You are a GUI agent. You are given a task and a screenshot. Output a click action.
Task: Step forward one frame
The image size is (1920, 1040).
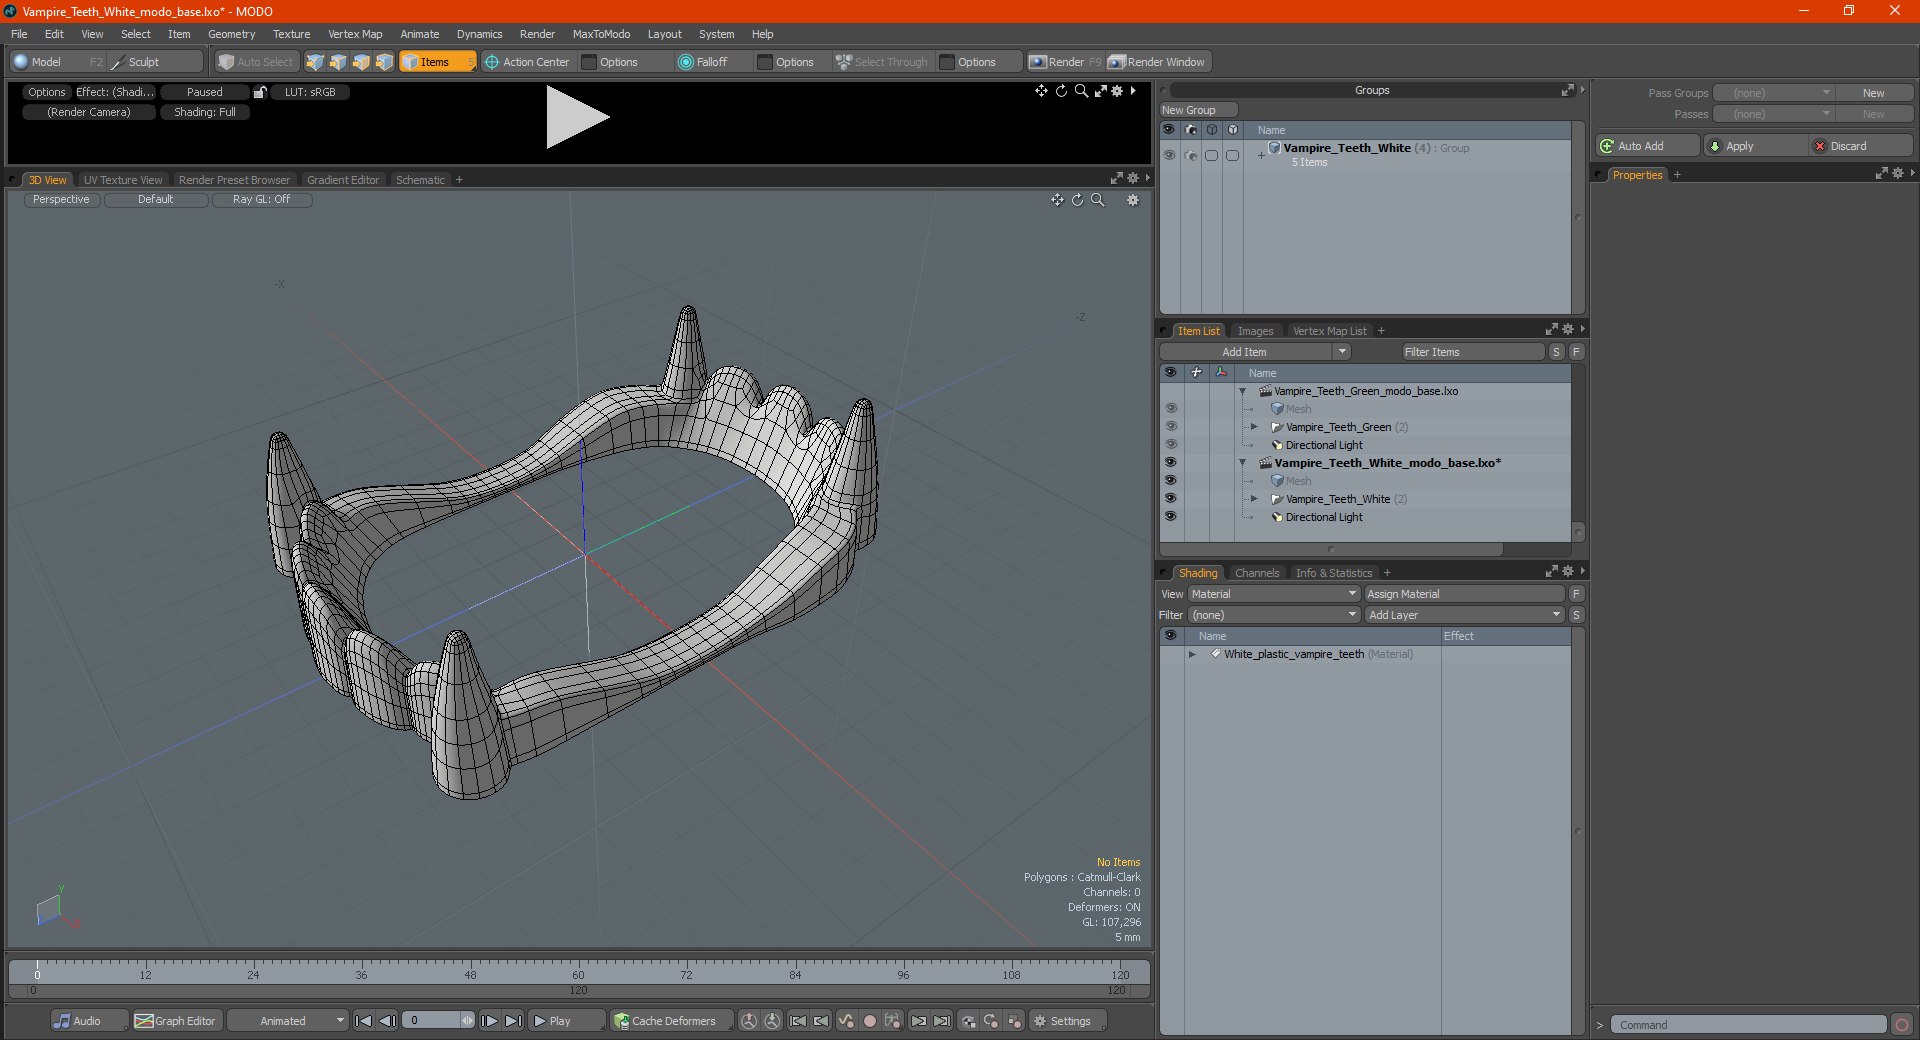pos(489,1021)
